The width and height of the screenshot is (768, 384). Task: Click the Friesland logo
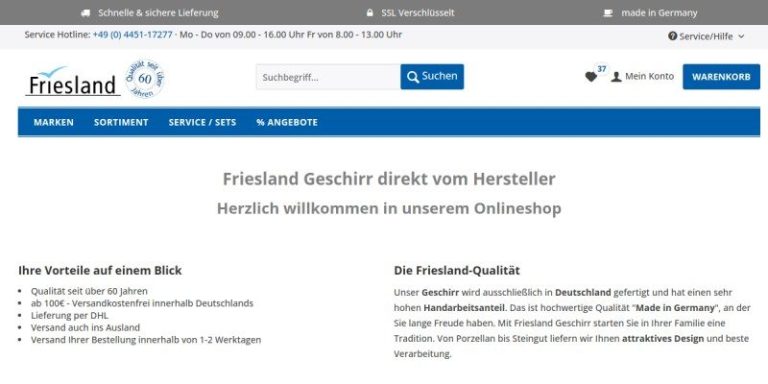72,81
